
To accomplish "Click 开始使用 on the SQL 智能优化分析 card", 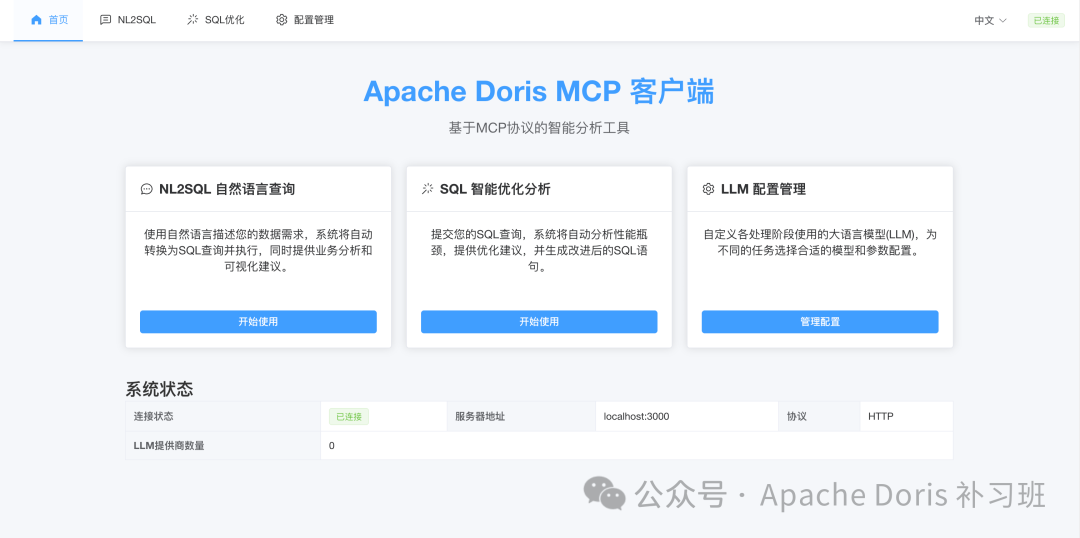I will pyautogui.click(x=539, y=322).
